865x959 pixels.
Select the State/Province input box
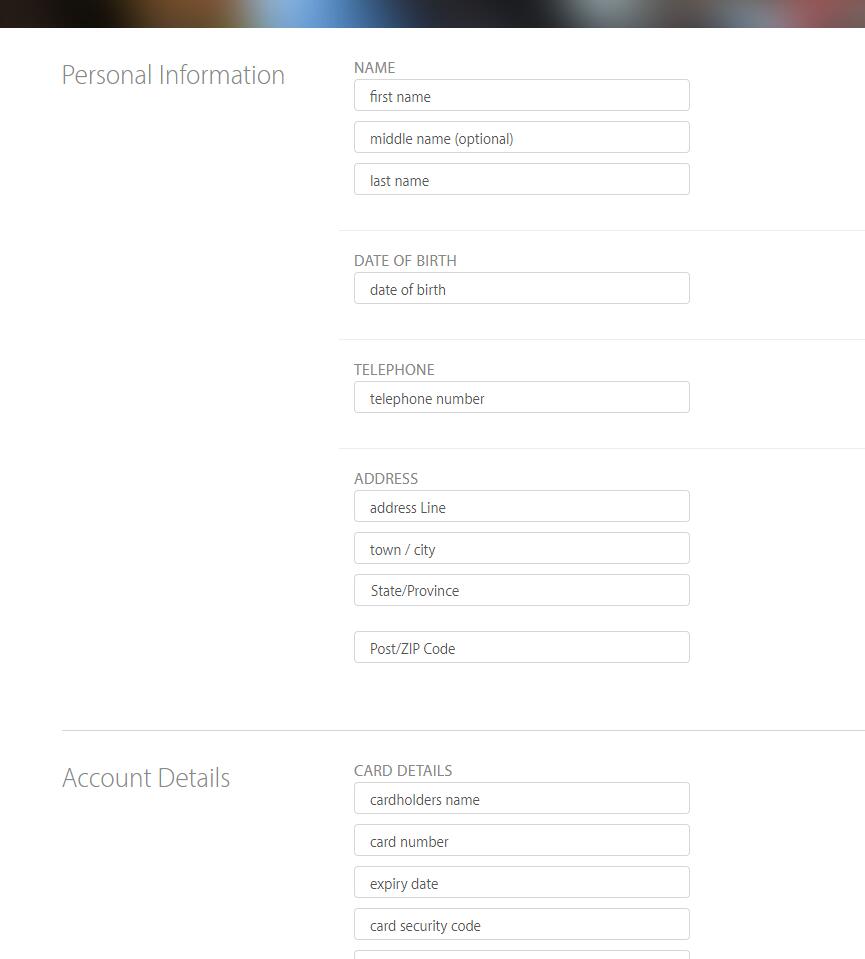[x=521, y=590]
